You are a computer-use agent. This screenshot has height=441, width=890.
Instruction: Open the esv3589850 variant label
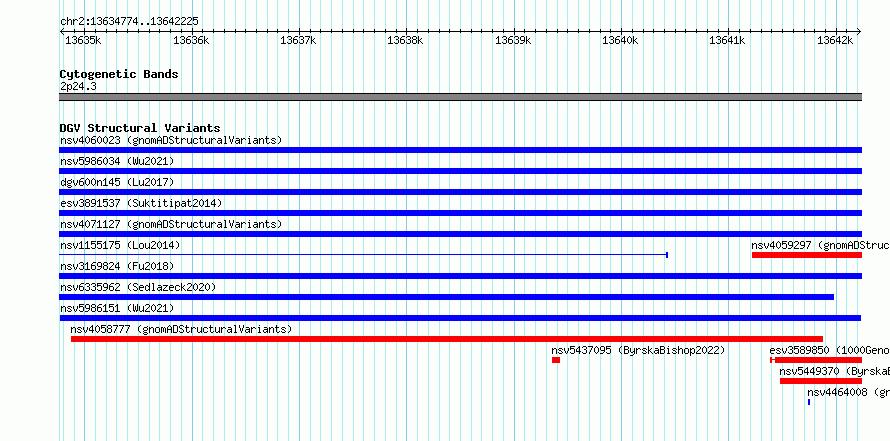829,350
